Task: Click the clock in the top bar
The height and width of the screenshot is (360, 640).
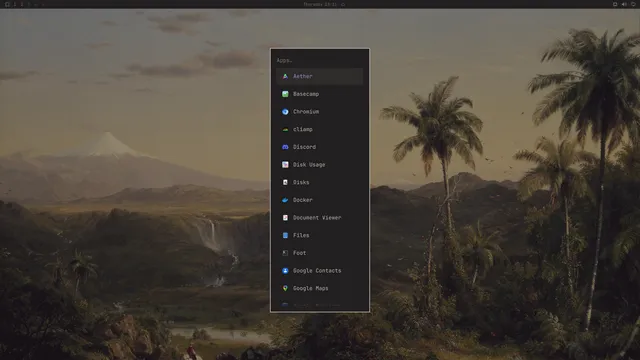Action: click(320, 4)
